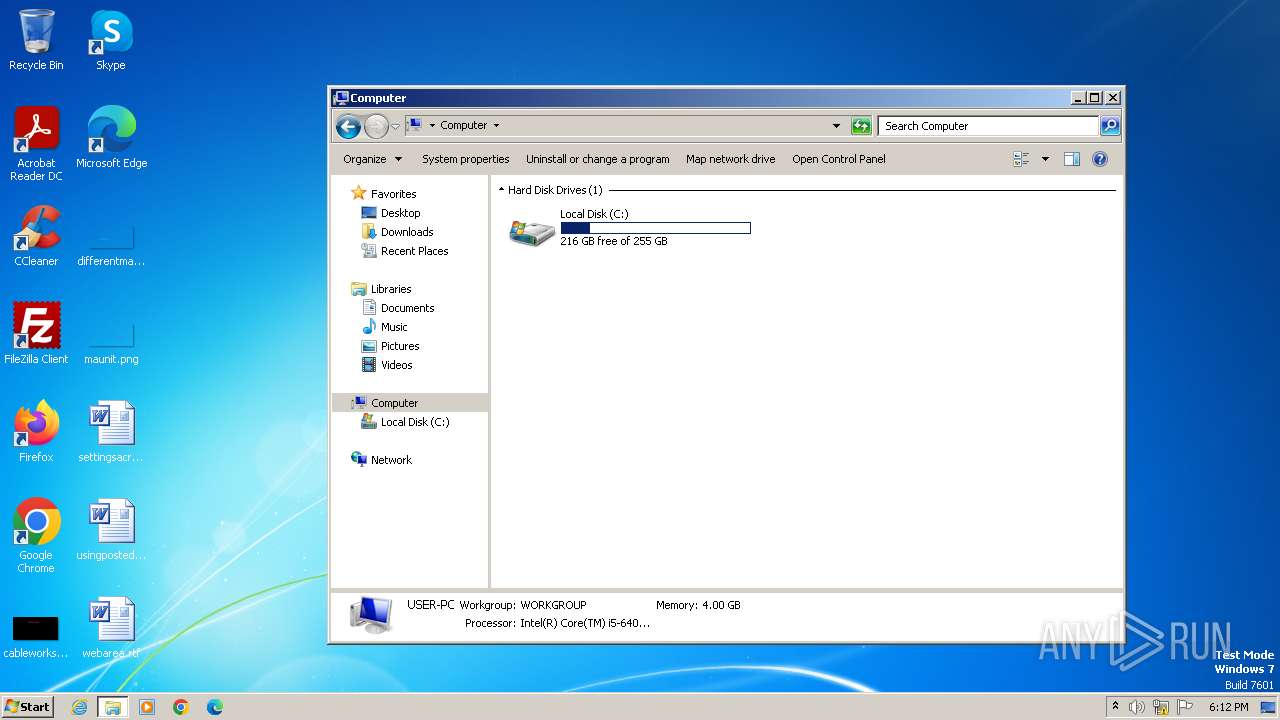Open the Videos library
The width and height of the screenshot is (1280, 720).
(396, 365)
